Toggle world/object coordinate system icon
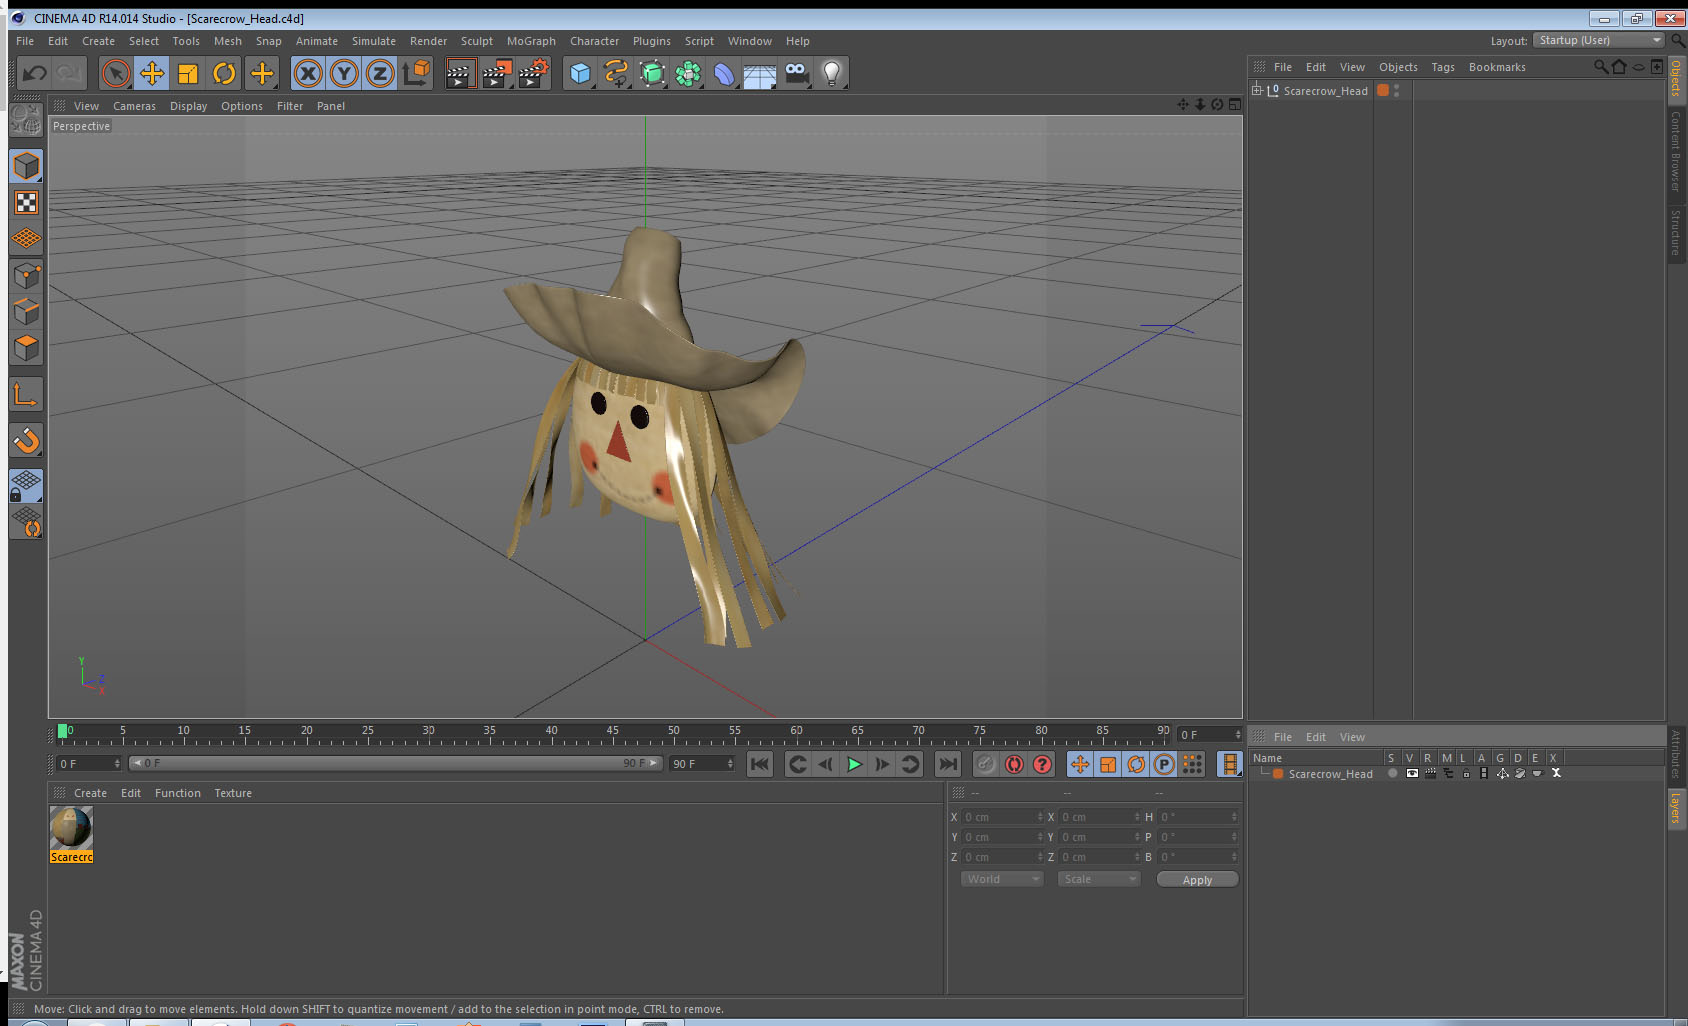This screenshot has width=1688, height=1026. coord(416,73)
